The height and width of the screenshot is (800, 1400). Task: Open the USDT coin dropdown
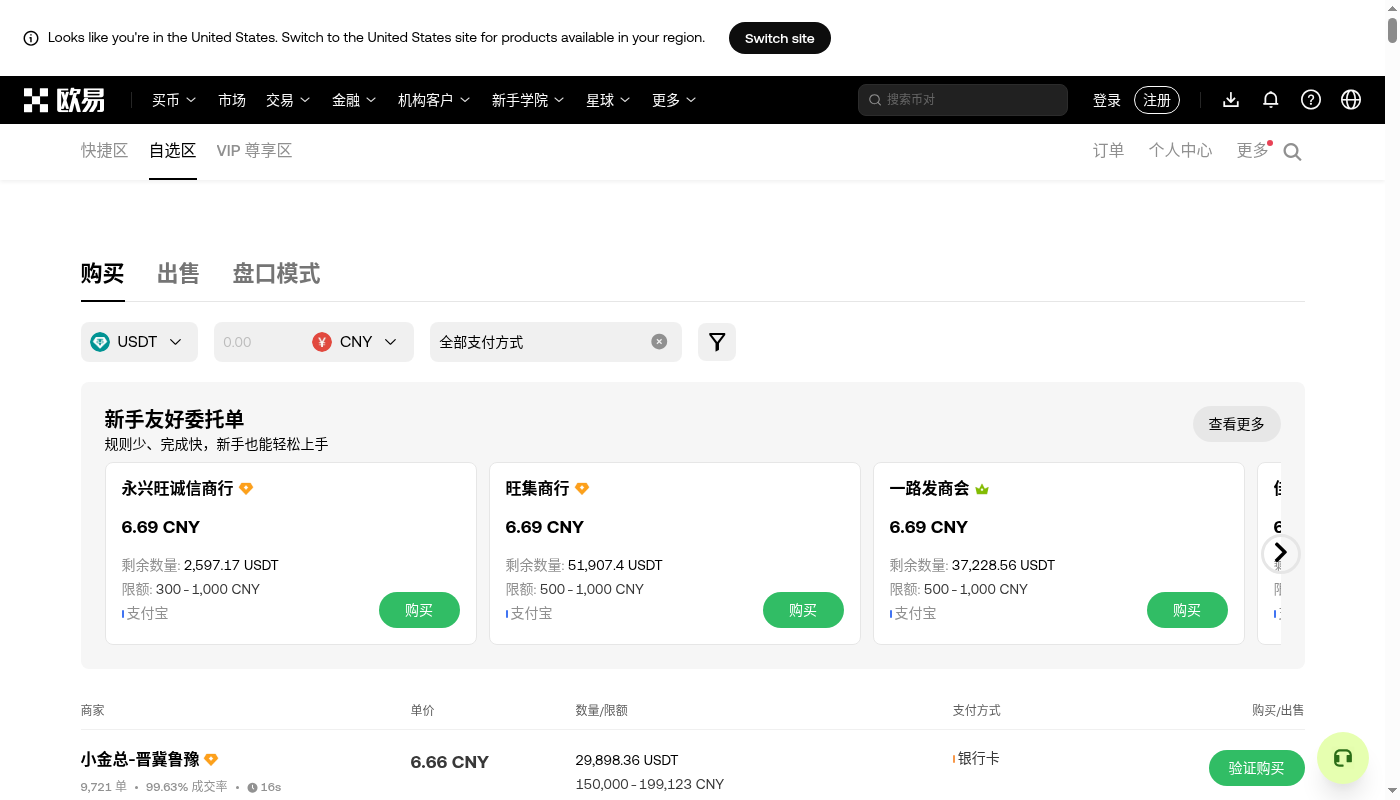click(x=139, y=342)
